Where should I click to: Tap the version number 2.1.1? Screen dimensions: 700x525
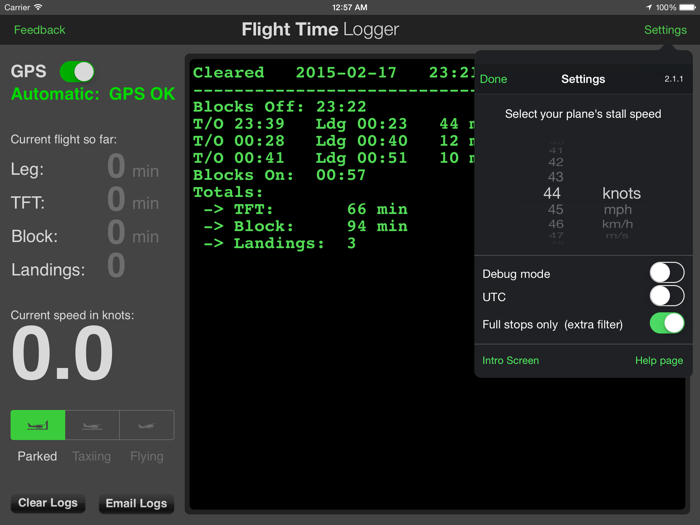click(674, 79)
